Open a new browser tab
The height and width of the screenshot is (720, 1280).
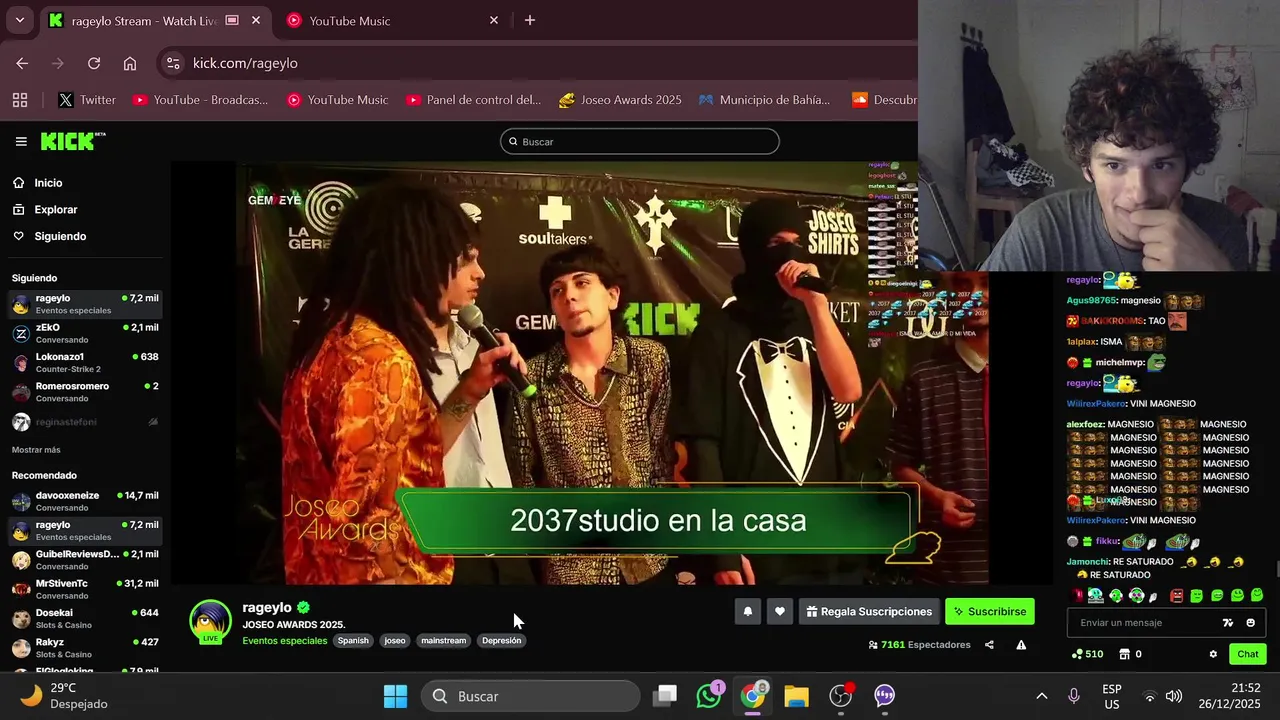[530, 20]
